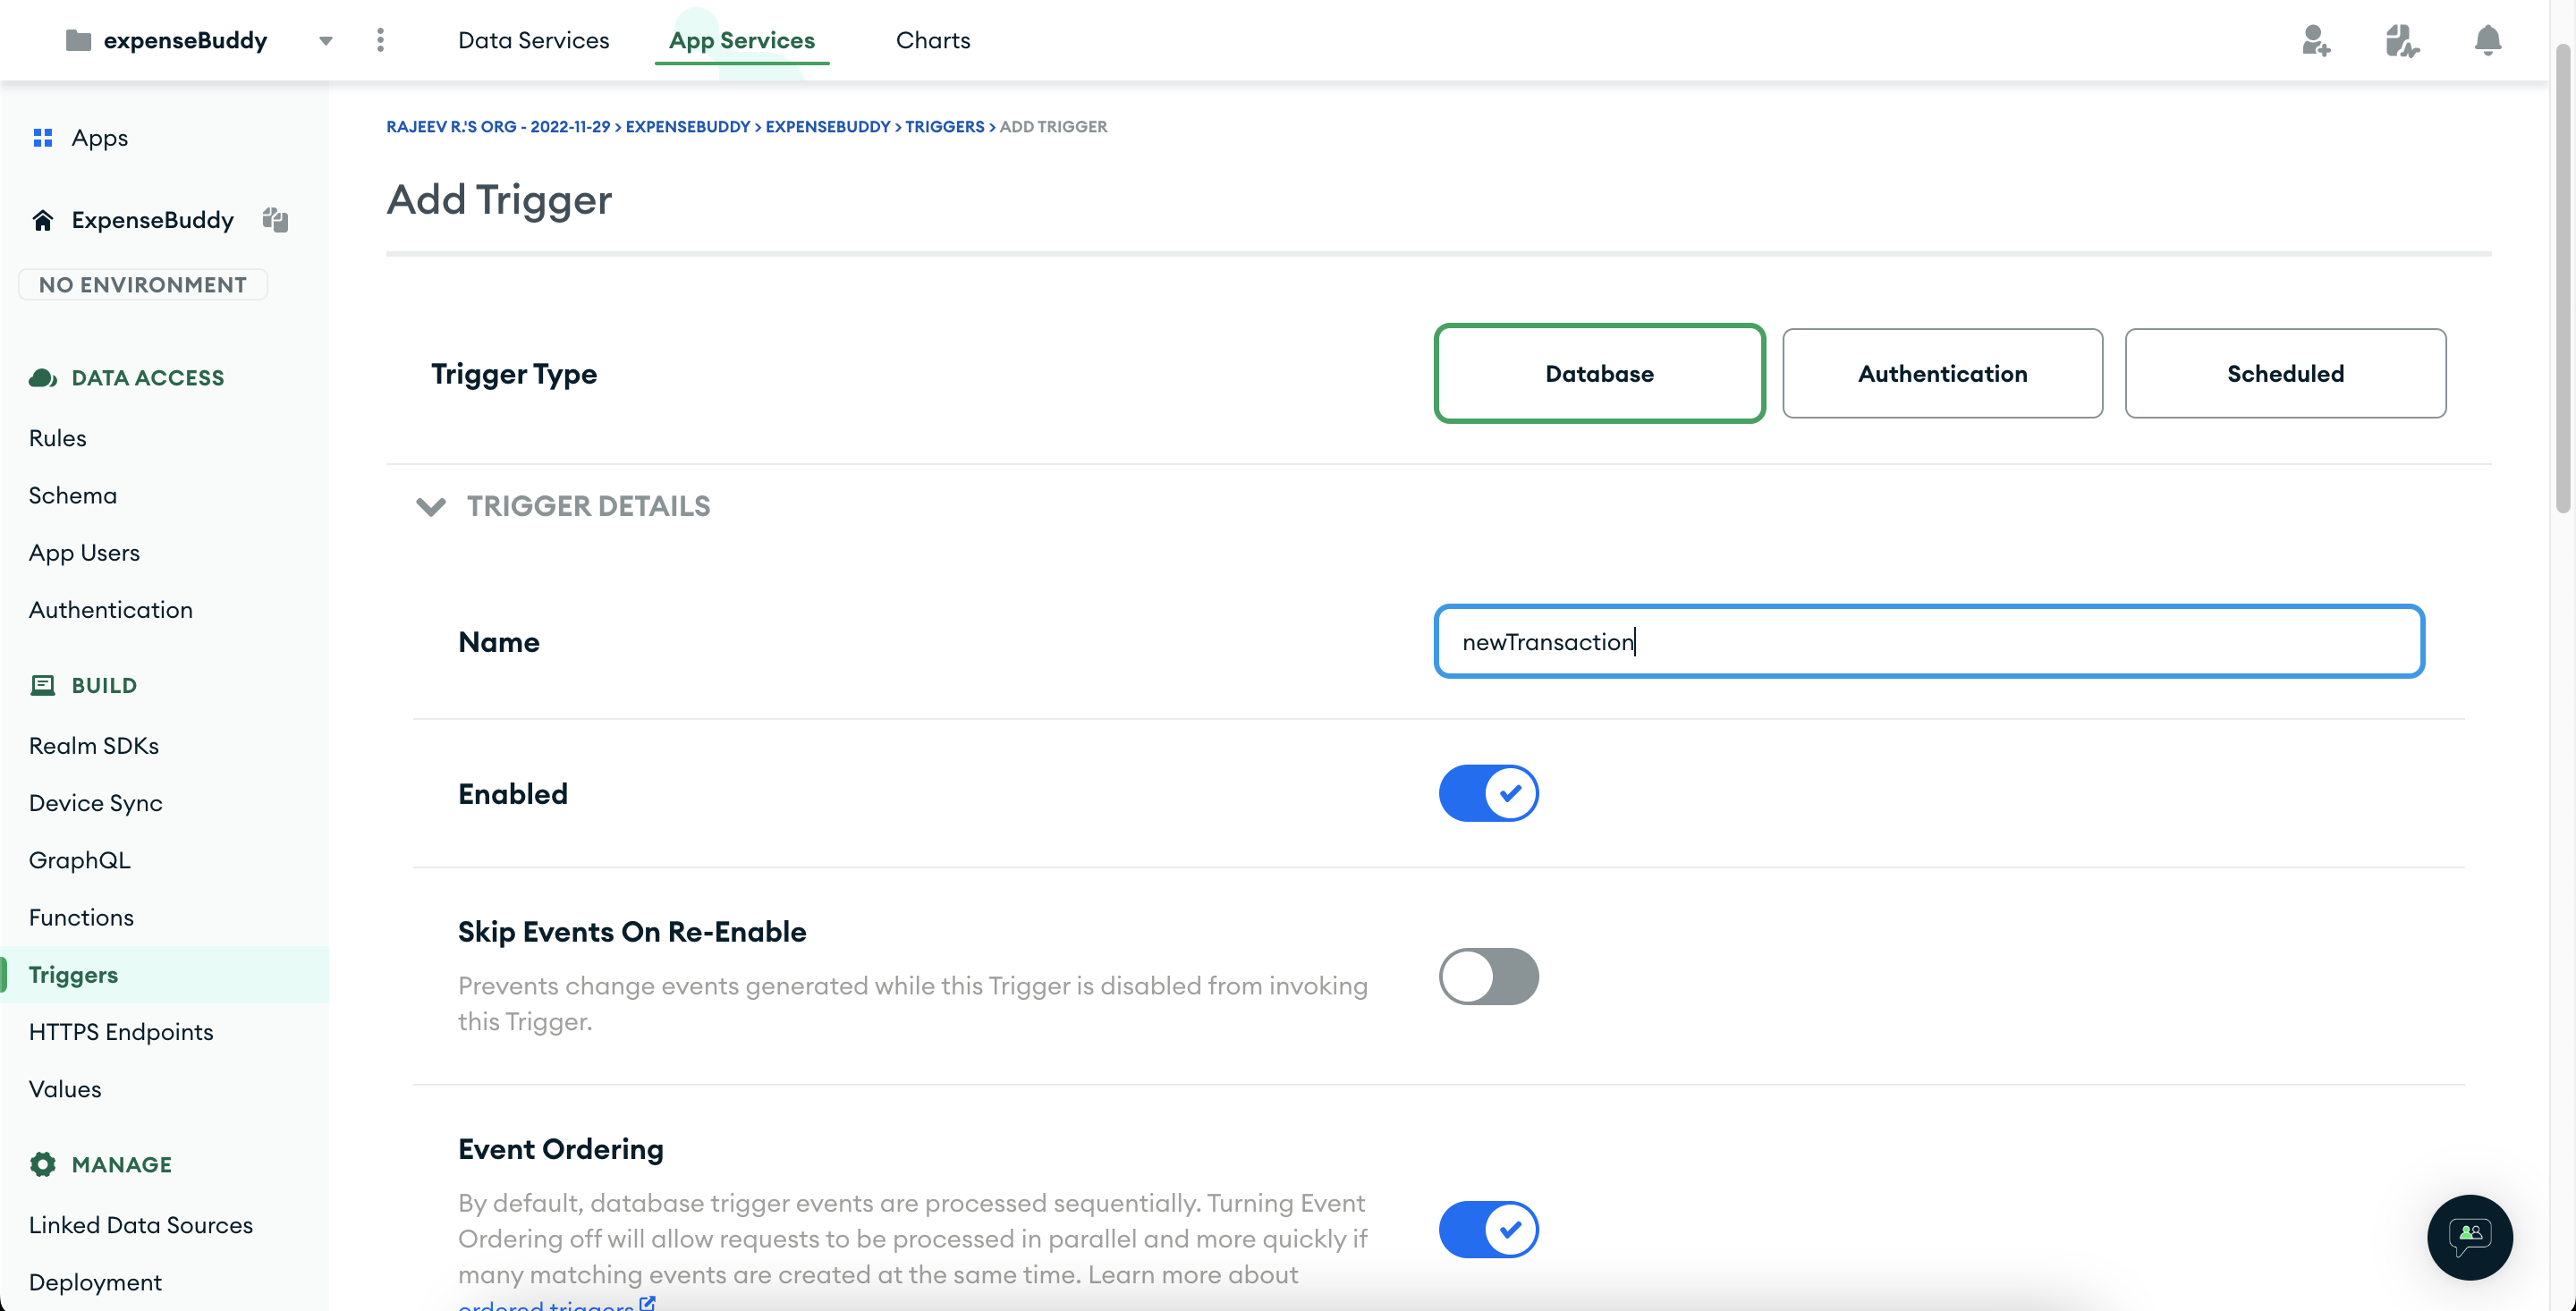The width and height of the screenshot is (2576, 1311).
Task: Follow the first EXPENSEBUDDY breadcrumb link
Action: point(687,126)
